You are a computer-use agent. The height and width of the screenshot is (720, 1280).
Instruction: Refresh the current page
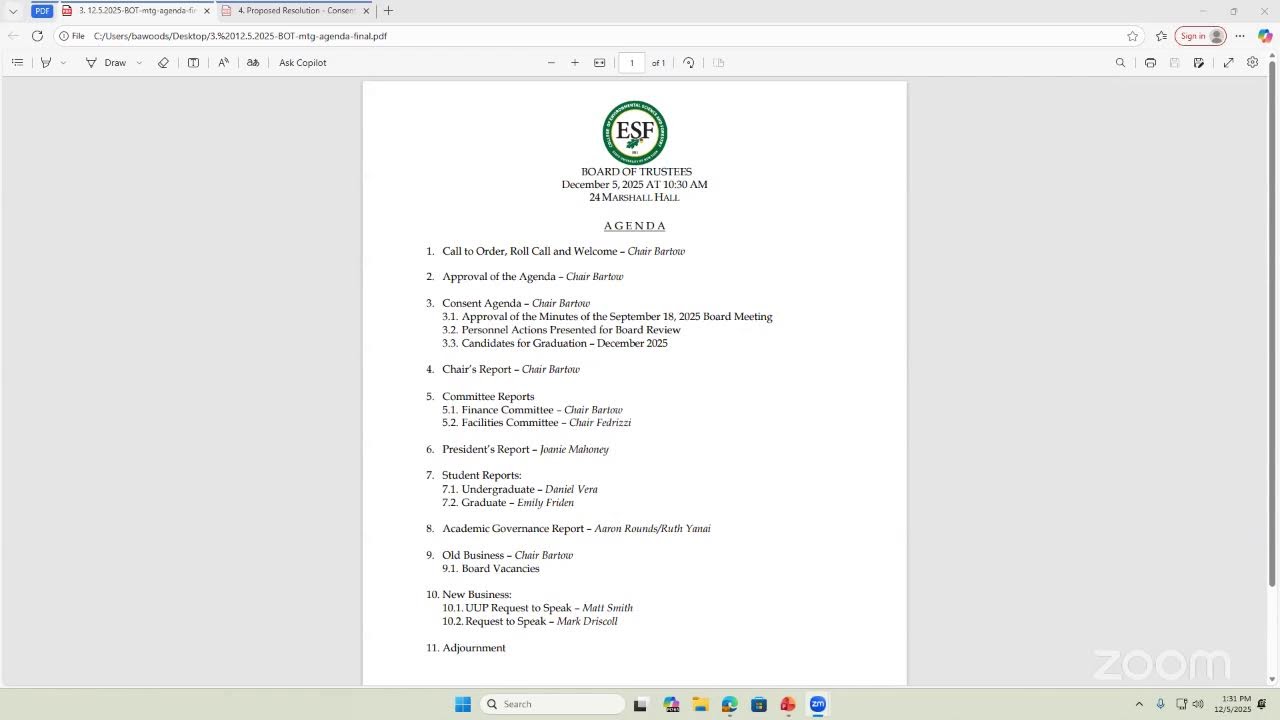37,36
